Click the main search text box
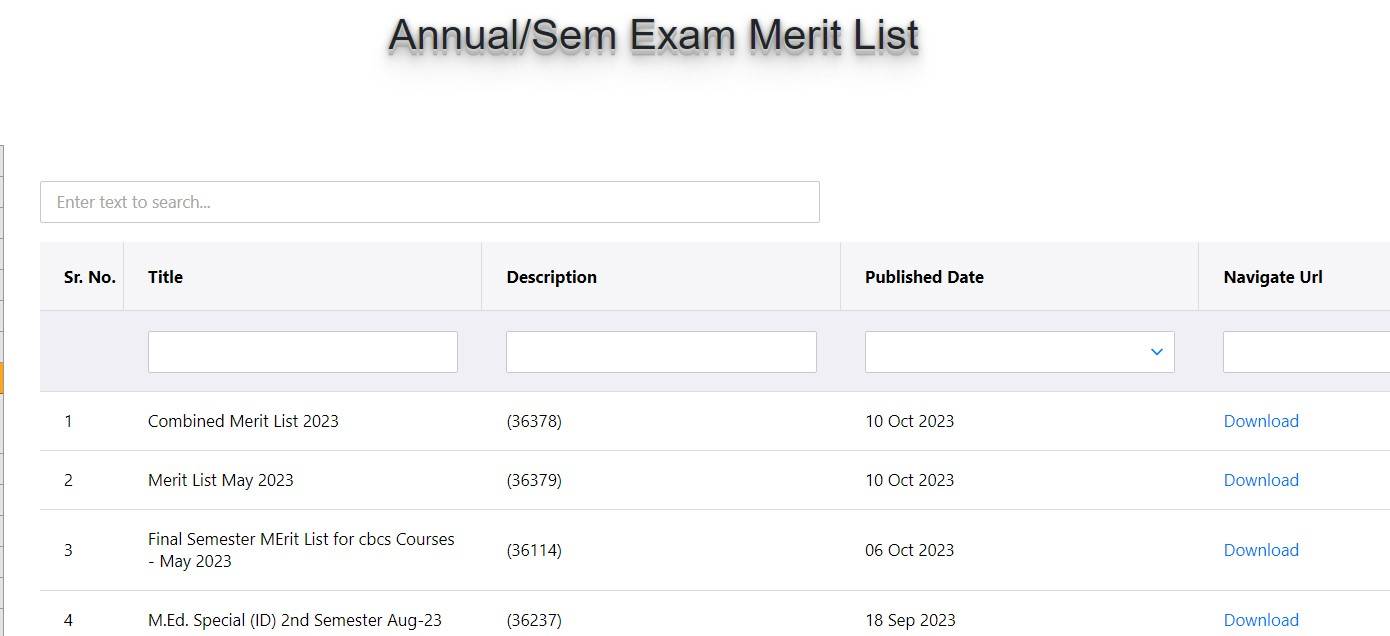The image size is (1390, 636). pyautogui.click(x=429, y=202)
